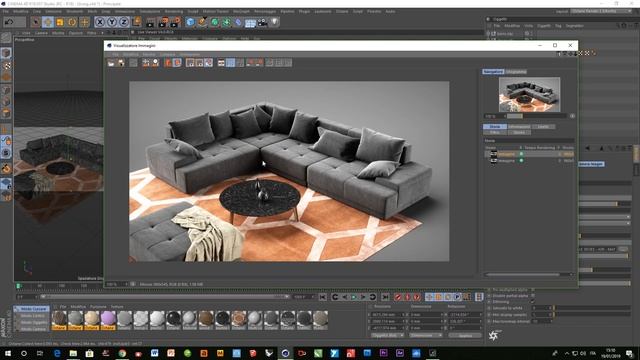640x360 pixels.
Task: Click the Record active objects button
Action: click(398, 297)
